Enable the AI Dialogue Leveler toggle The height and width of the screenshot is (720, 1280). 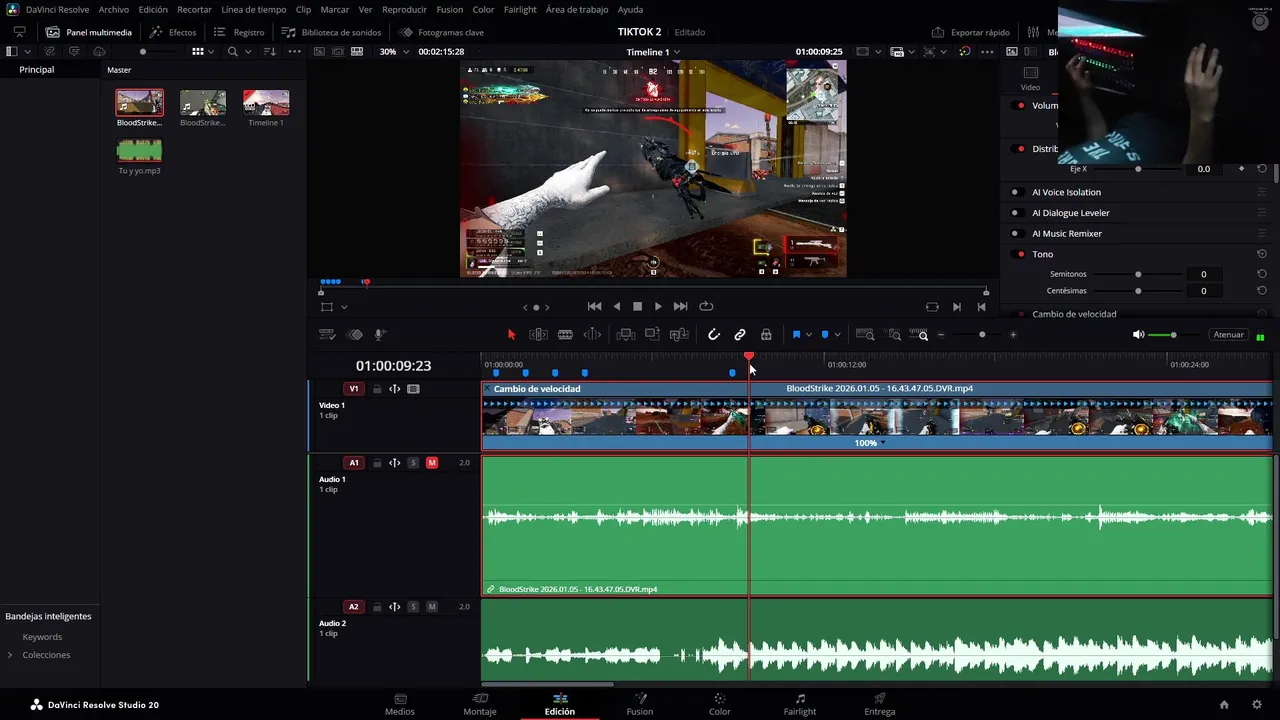1019,213
